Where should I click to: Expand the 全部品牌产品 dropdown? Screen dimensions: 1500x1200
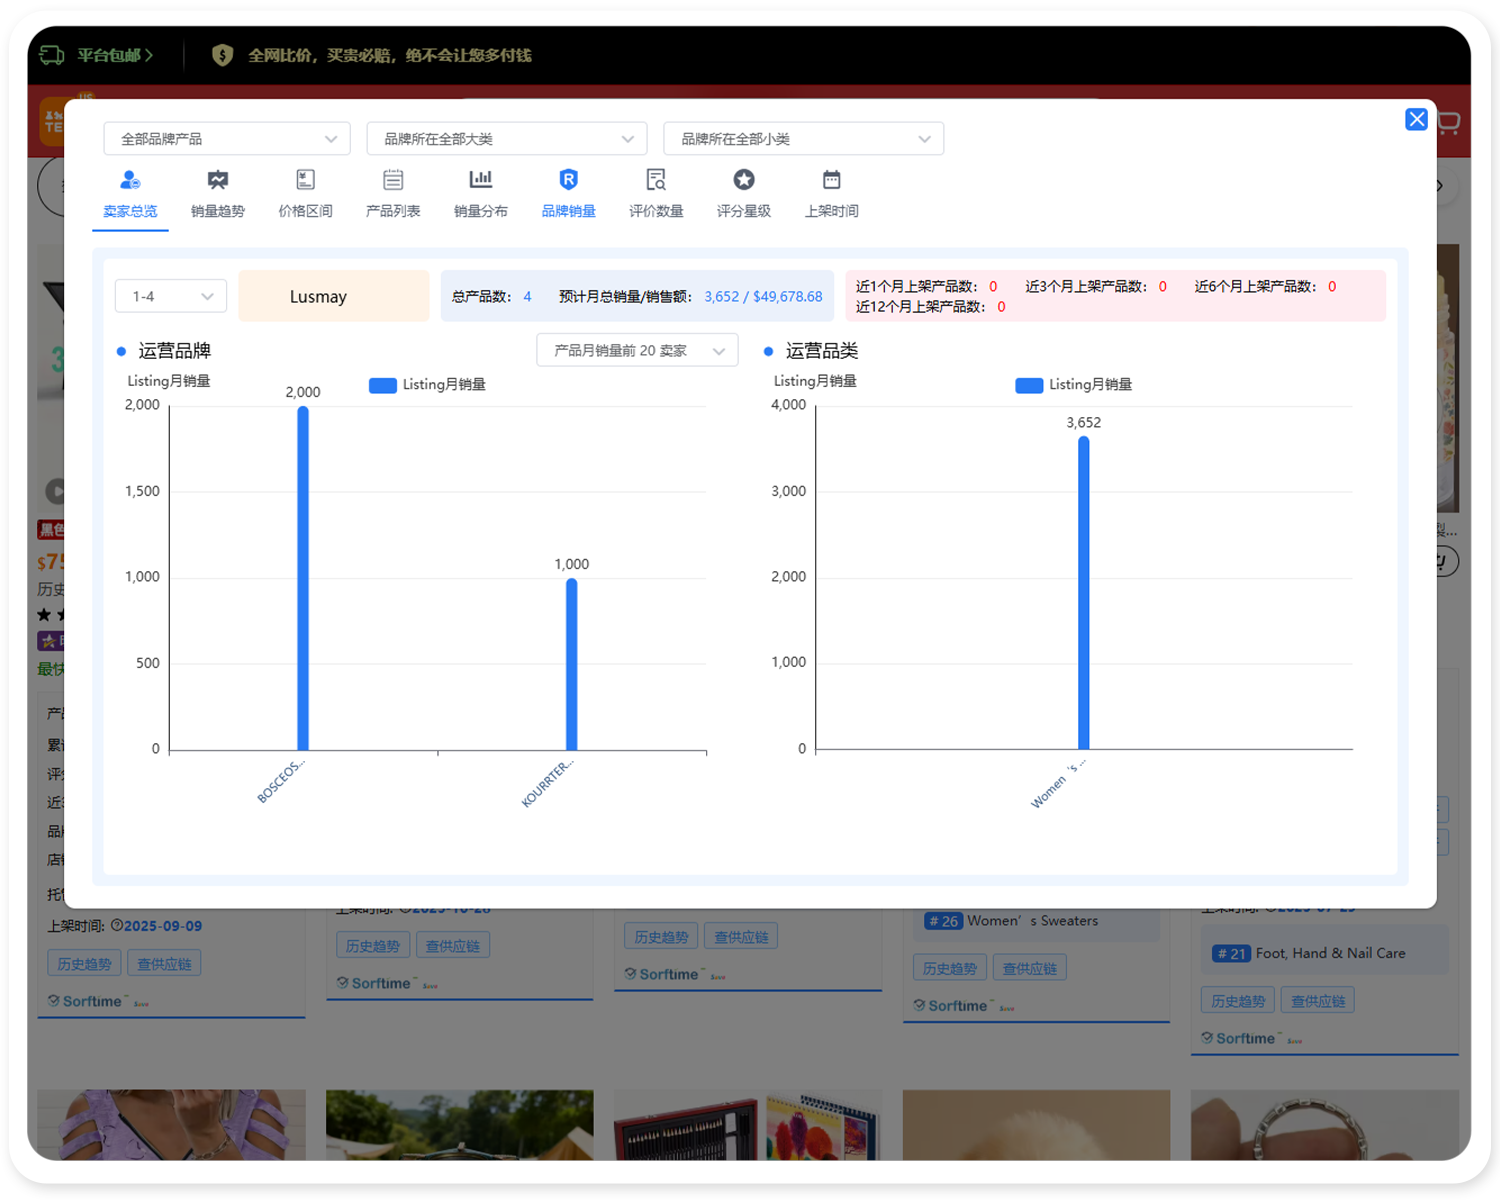point(227,139)
